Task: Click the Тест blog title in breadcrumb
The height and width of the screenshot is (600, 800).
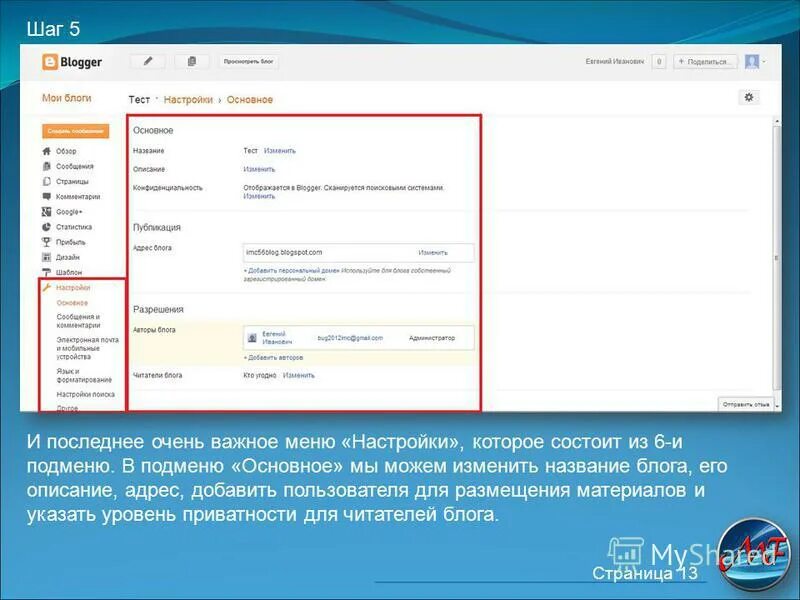Action: [139, 99]
